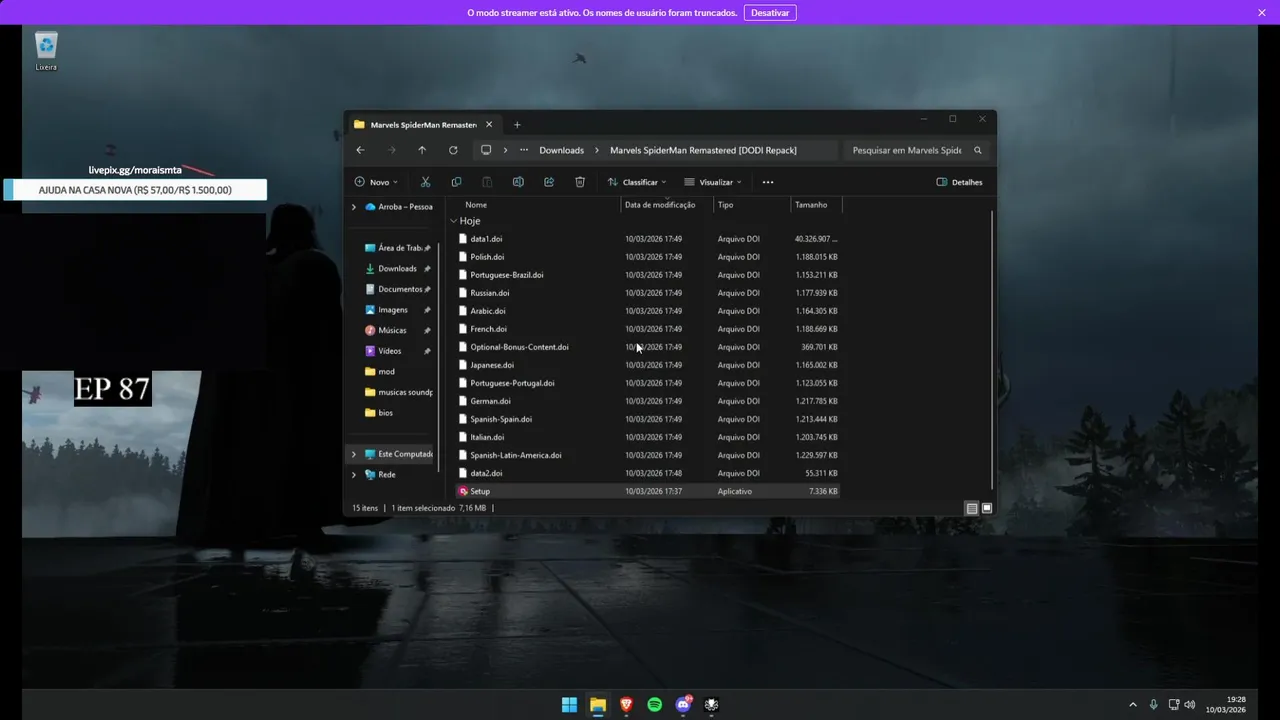Open the Visualizar view dropdown
Viewport: 1280px width, 720px height.
pos(713,182)
